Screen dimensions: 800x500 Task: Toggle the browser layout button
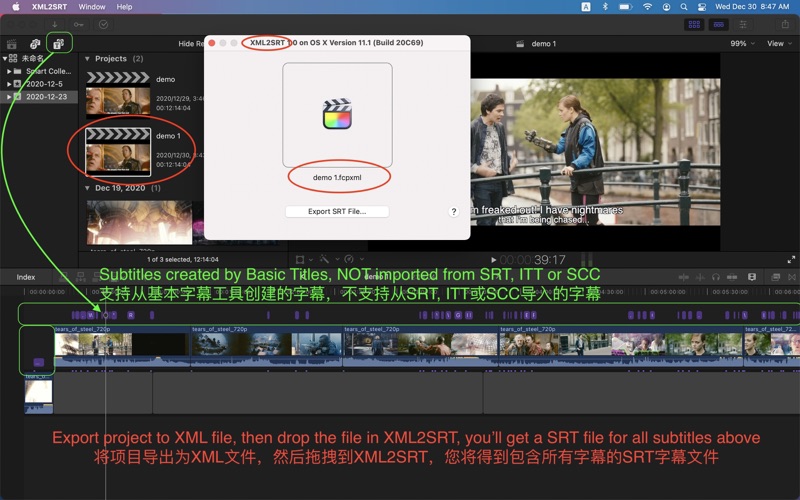pyautogui.click(x=694, y=24)
